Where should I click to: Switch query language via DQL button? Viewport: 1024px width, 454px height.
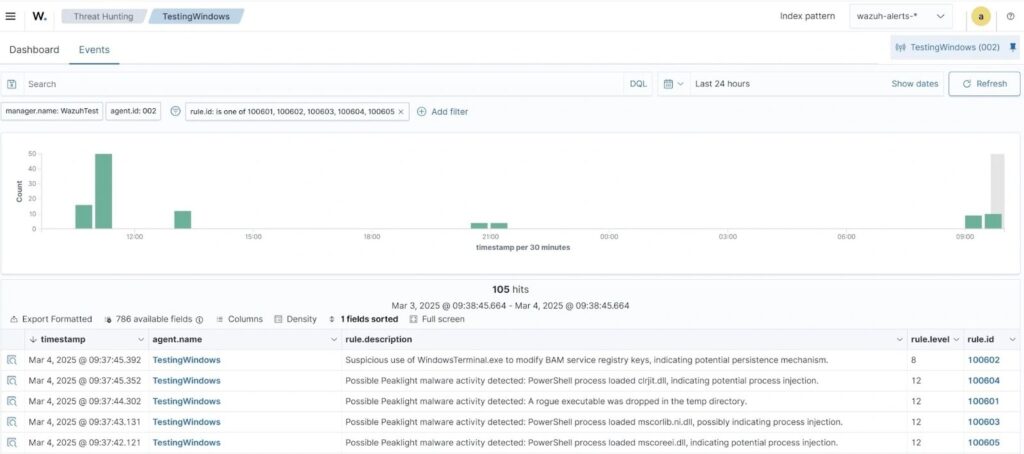tap(638, 84)
